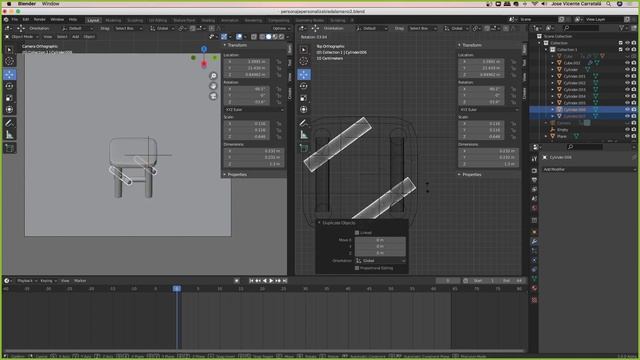Select the Move tool in the camera viewport toolbar
640x360 pixels.
coord(9,74)
